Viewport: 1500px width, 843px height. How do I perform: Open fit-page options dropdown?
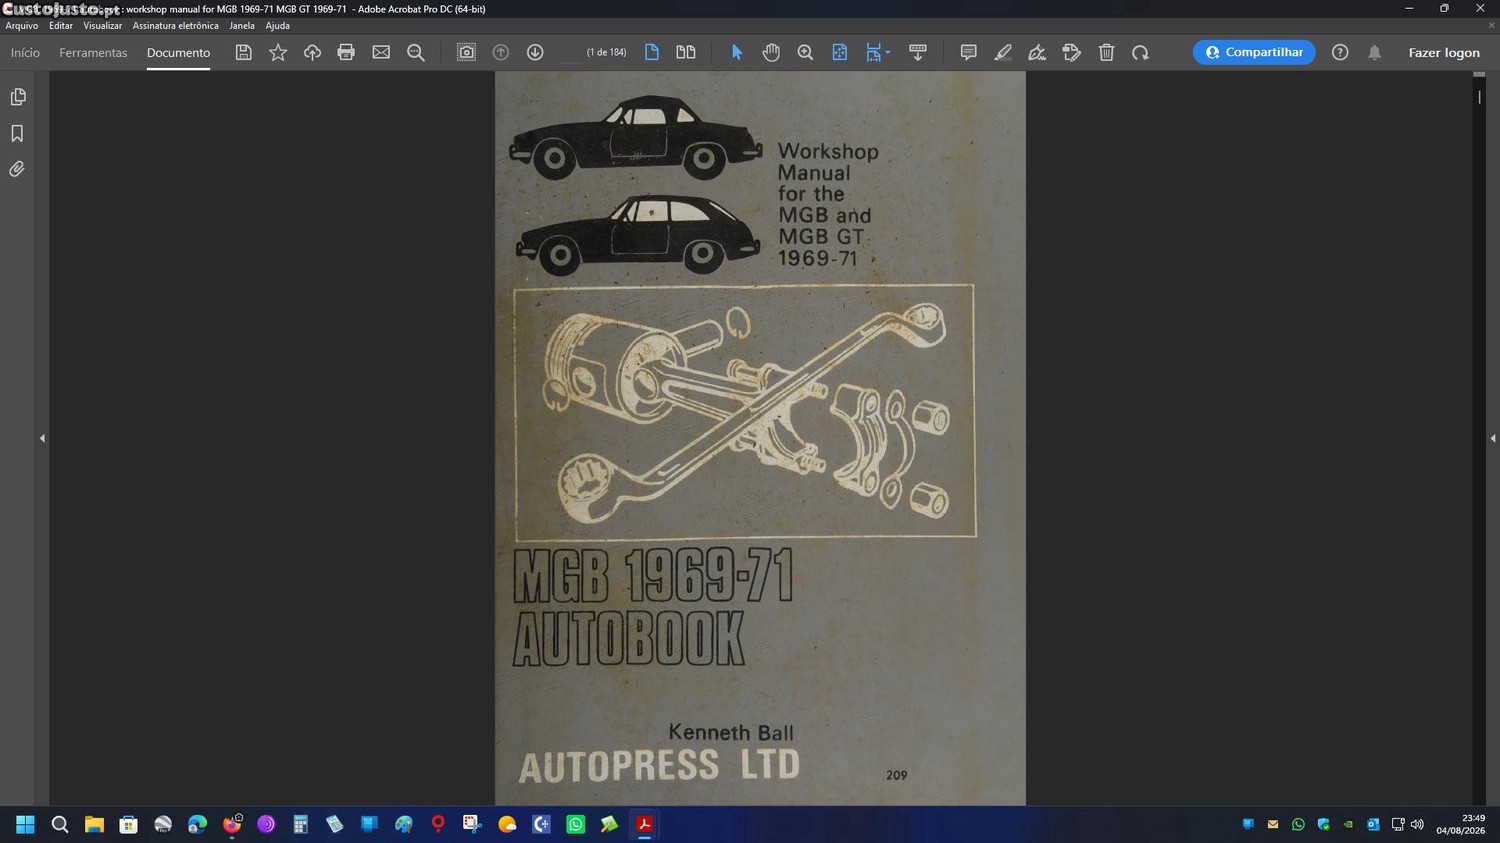pyautogui.click(x=888, y=53)
